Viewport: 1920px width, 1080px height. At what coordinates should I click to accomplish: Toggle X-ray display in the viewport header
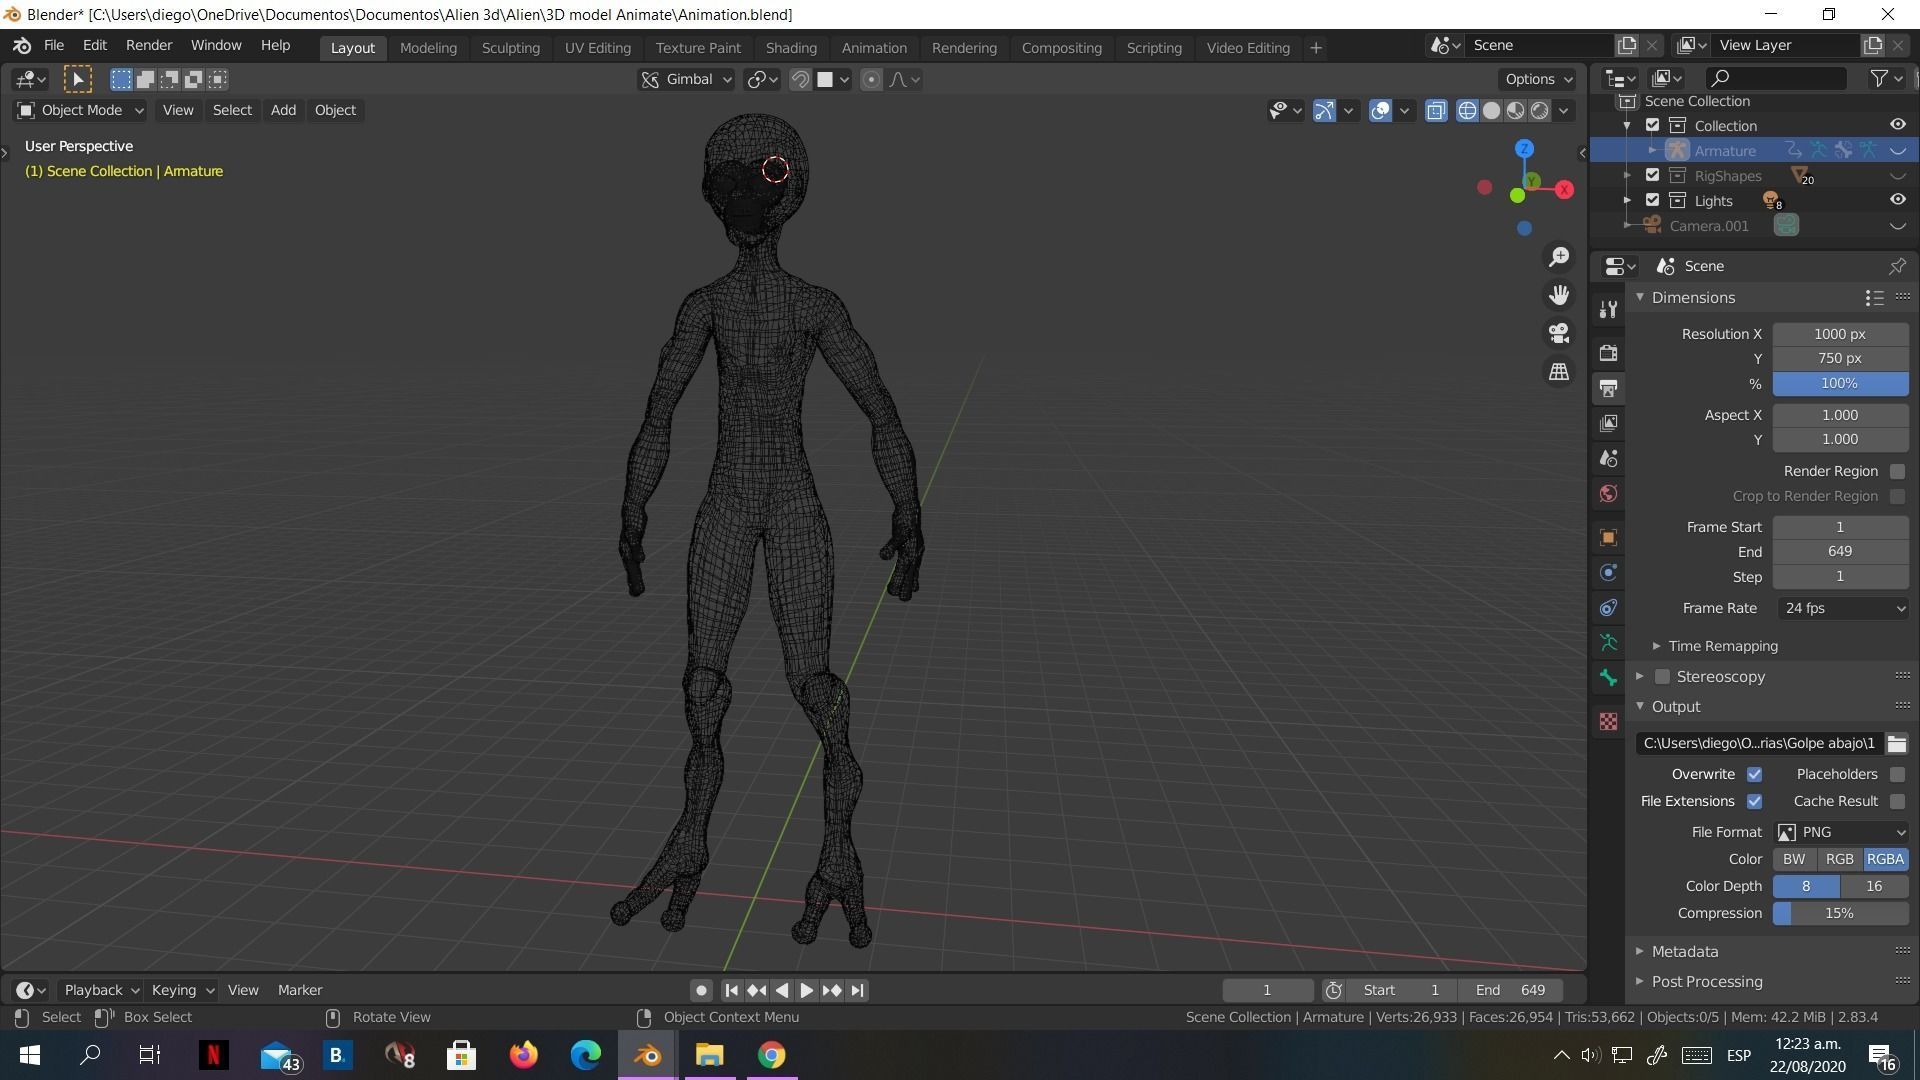coord(1436,111)
